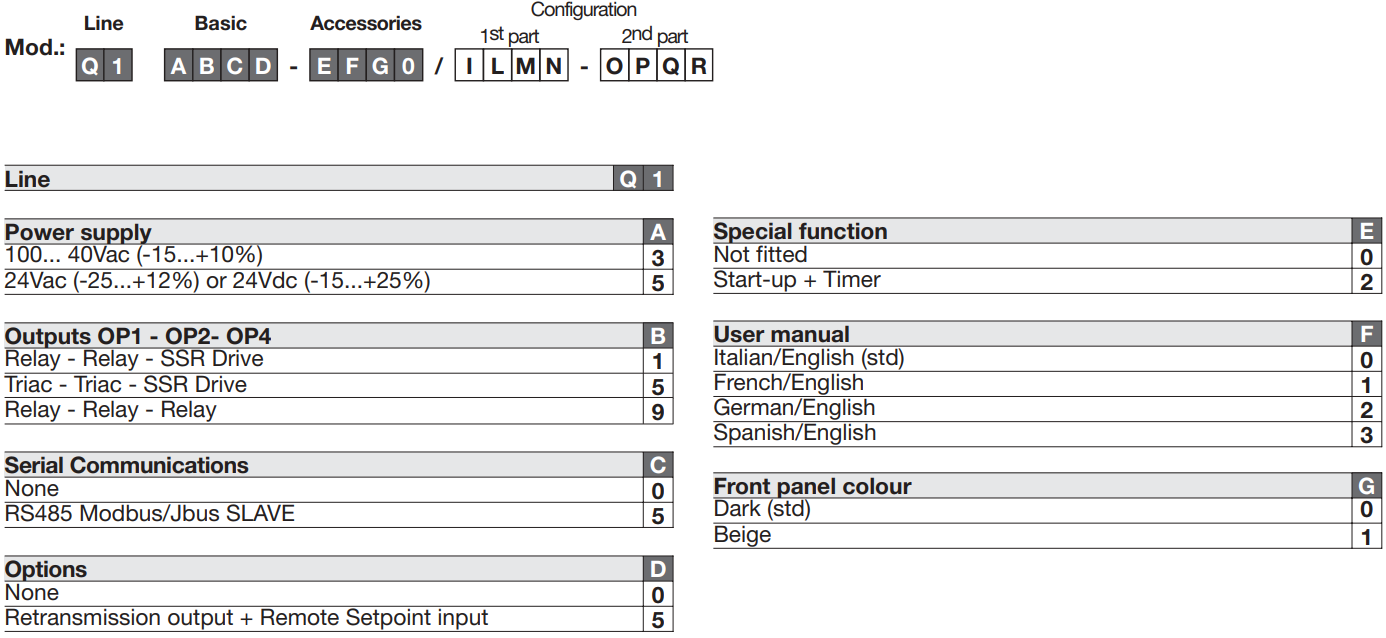Select Italian/English (std) user manual row
This screenshot has height=638, width=1386.
pos(1047,359)
